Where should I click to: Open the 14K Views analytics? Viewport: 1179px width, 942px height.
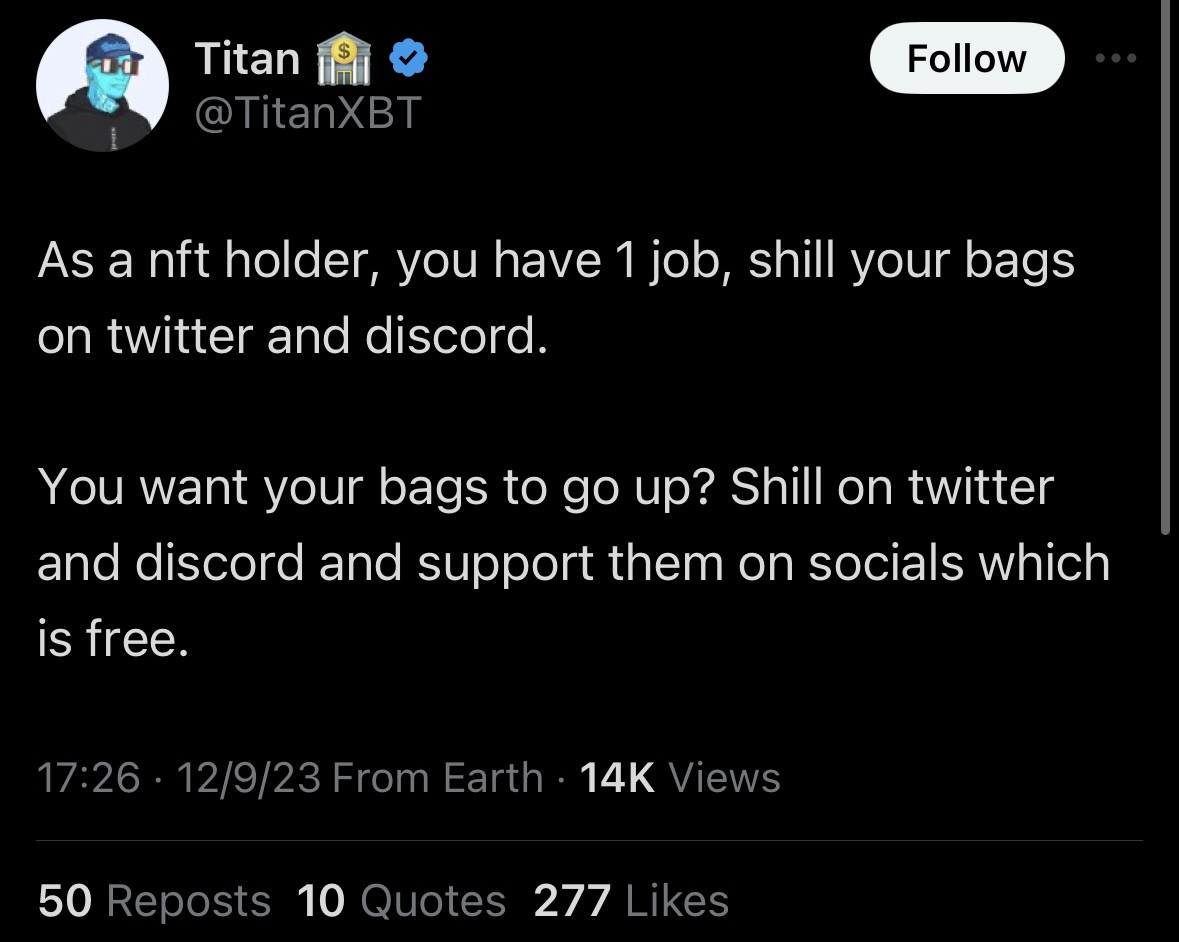680,777
